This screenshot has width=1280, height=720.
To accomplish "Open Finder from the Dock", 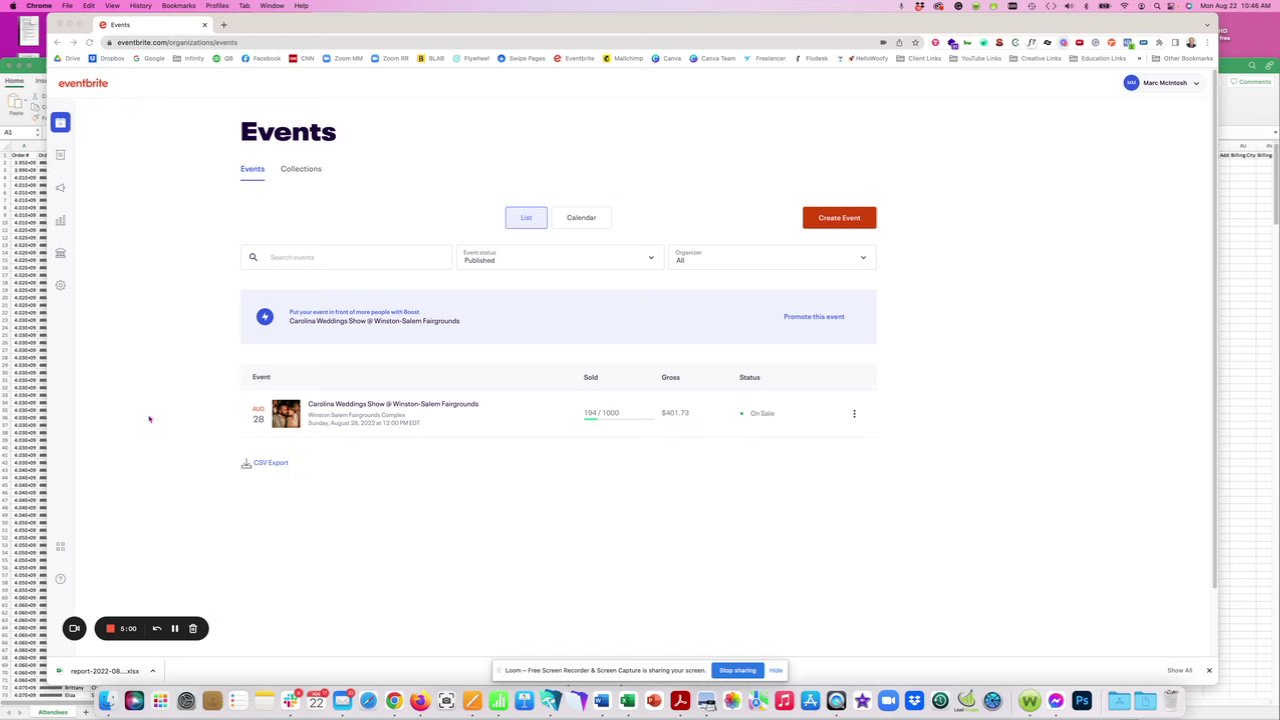I will click(x=108, y=701).
